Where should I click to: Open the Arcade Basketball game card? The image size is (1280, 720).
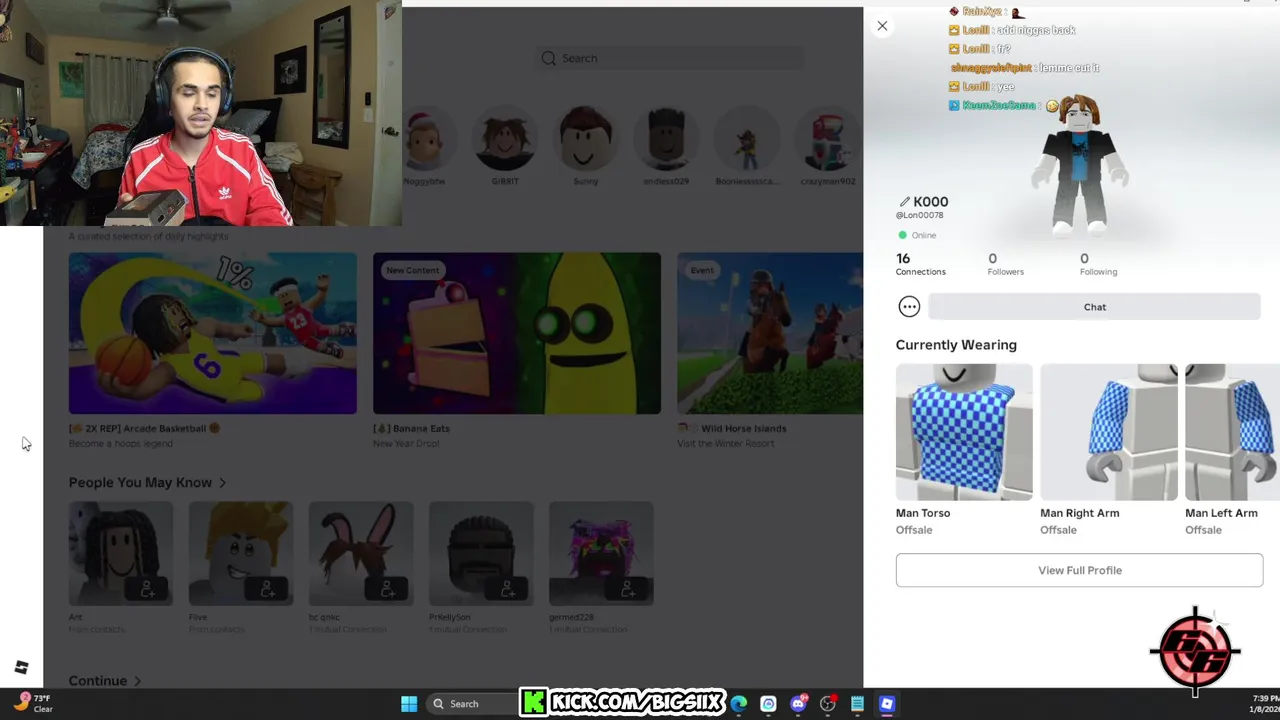coord(212,333)
